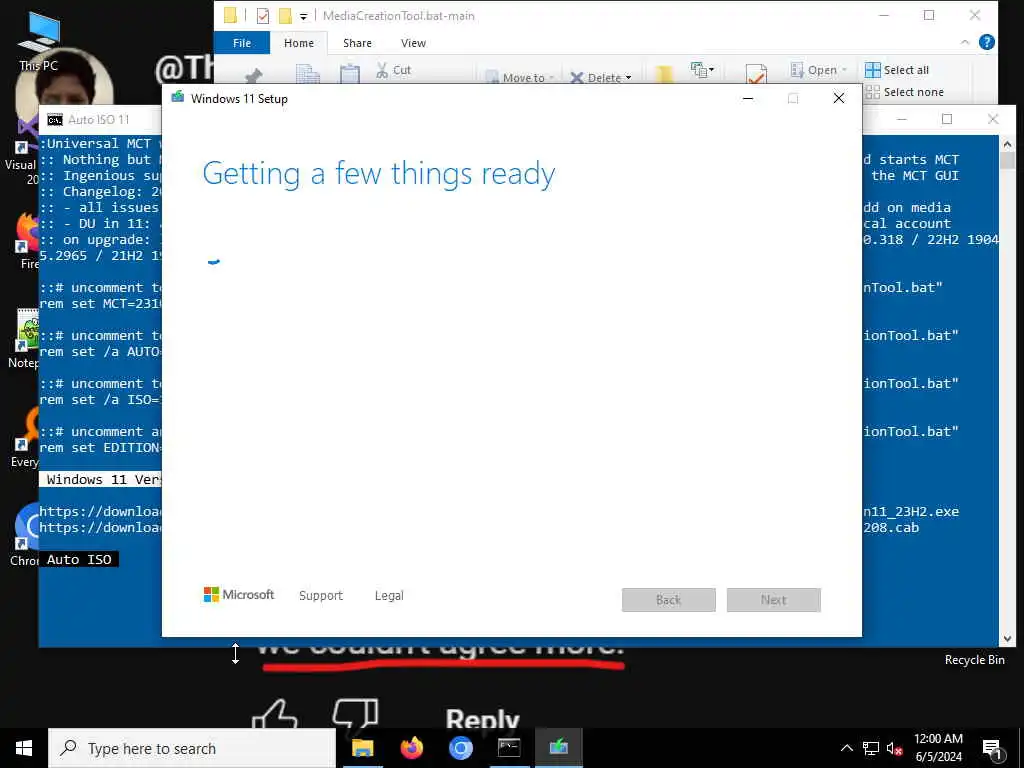Click the Back button in Setup
The image size is (1024, 768).
point(669,600)
